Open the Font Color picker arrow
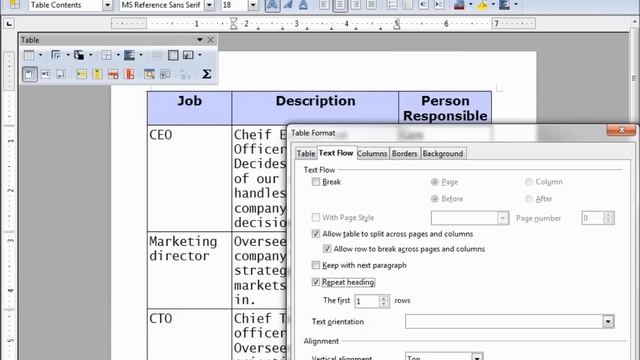This screenshot has width=640, height=360. [x=470, y=5]
